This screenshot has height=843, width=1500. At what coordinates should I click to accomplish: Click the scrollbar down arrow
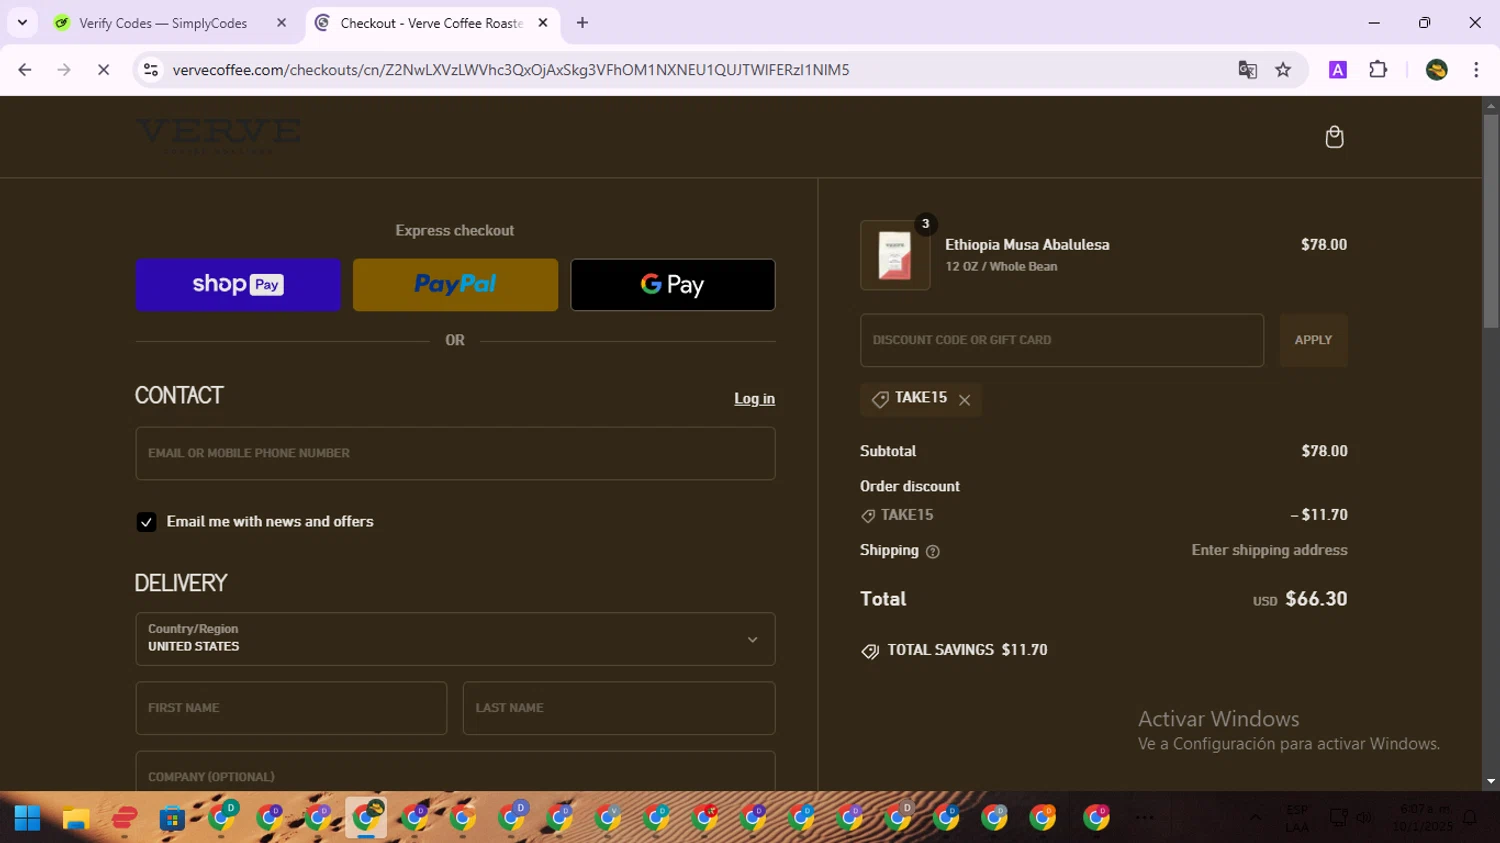click(x=1491, y=782)
